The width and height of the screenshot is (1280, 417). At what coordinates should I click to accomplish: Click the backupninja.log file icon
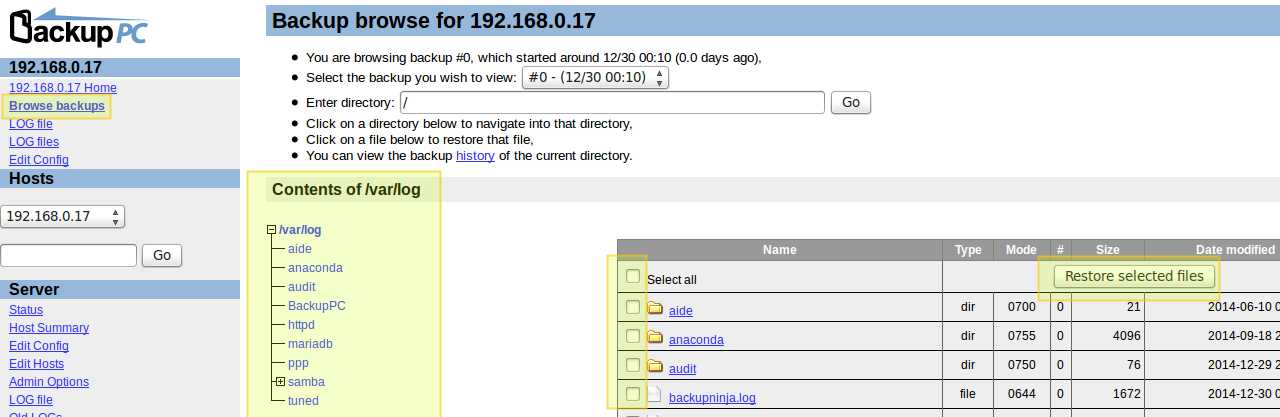(x=655, y=395)
